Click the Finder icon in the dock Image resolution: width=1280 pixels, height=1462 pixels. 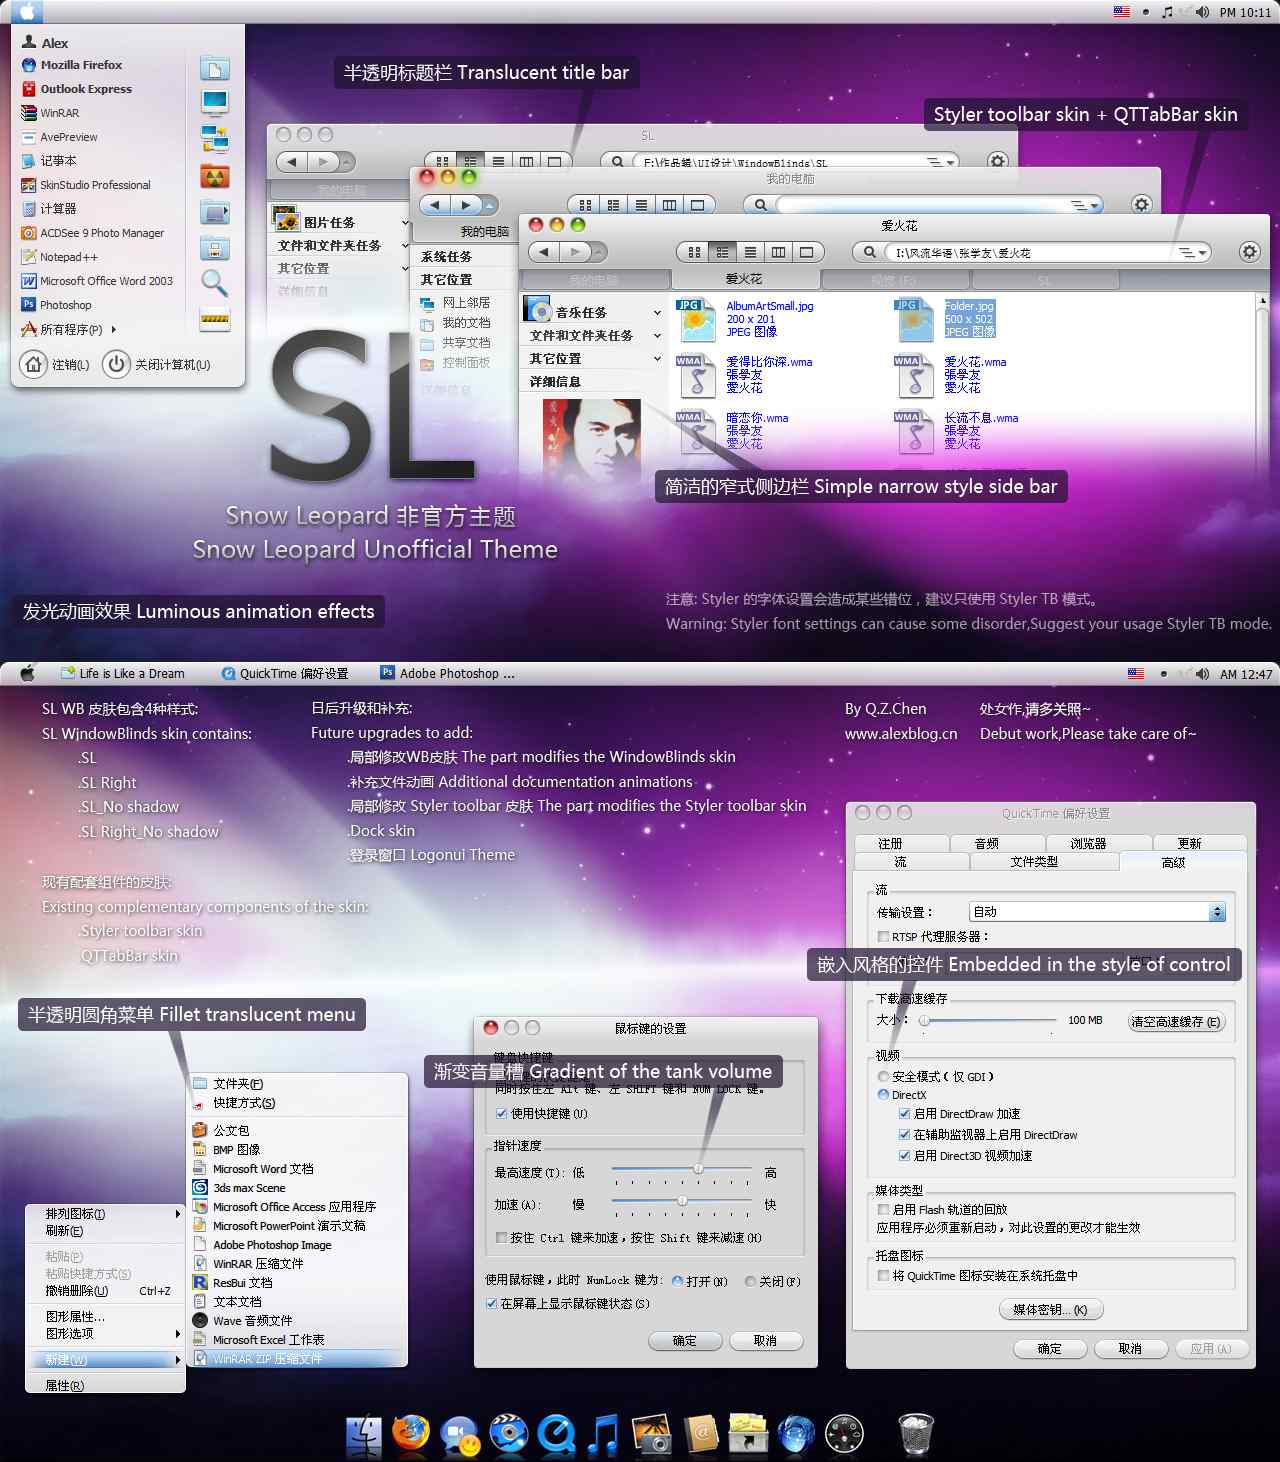pos(364,1434)
